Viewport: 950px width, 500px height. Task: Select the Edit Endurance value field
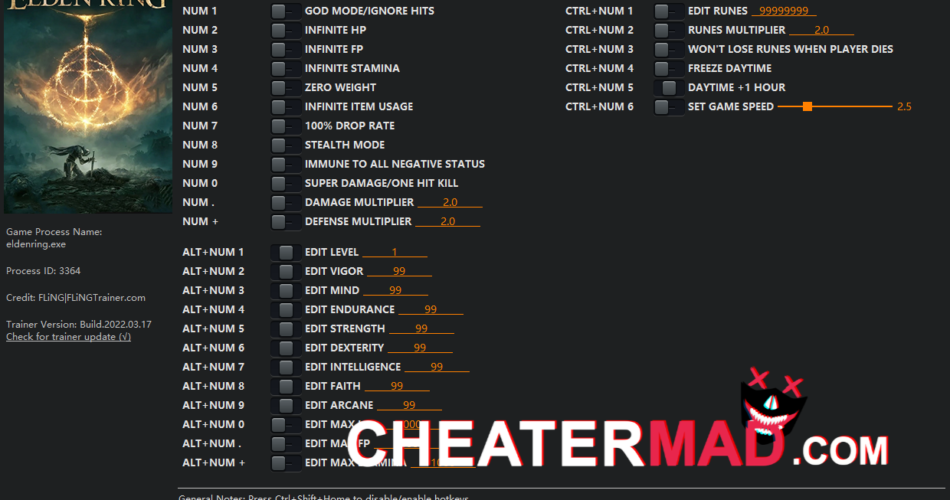[x=431, y=310]
